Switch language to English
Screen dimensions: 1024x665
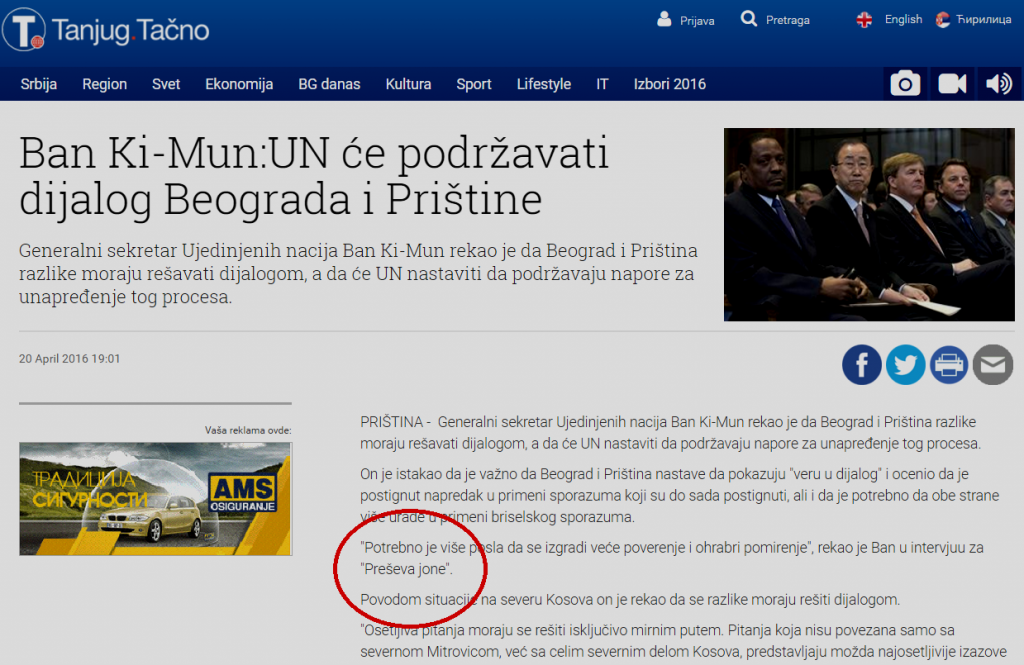click(x=891, y=20)
